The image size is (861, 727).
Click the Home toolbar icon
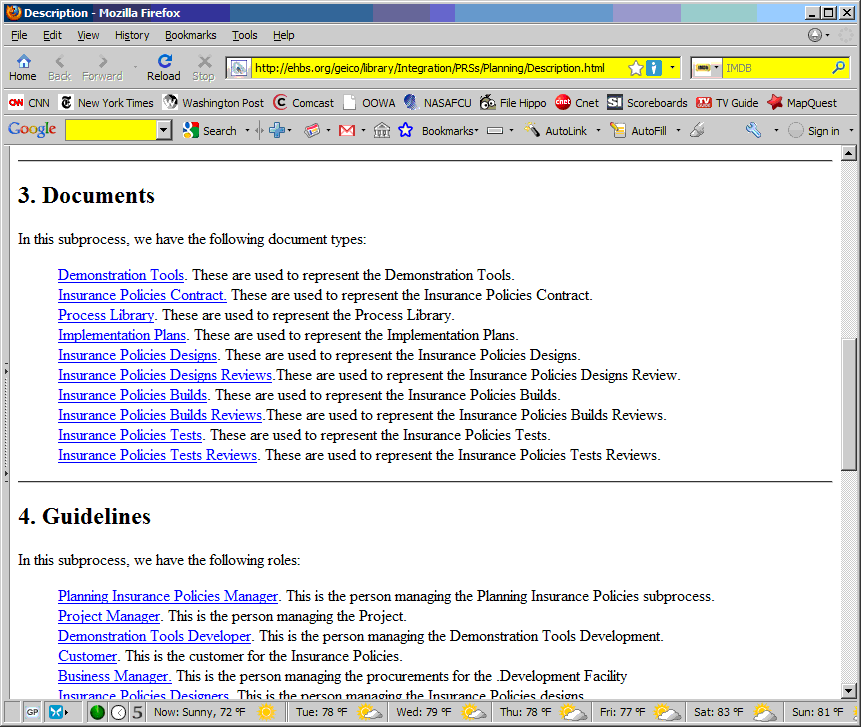click(23, 68)
